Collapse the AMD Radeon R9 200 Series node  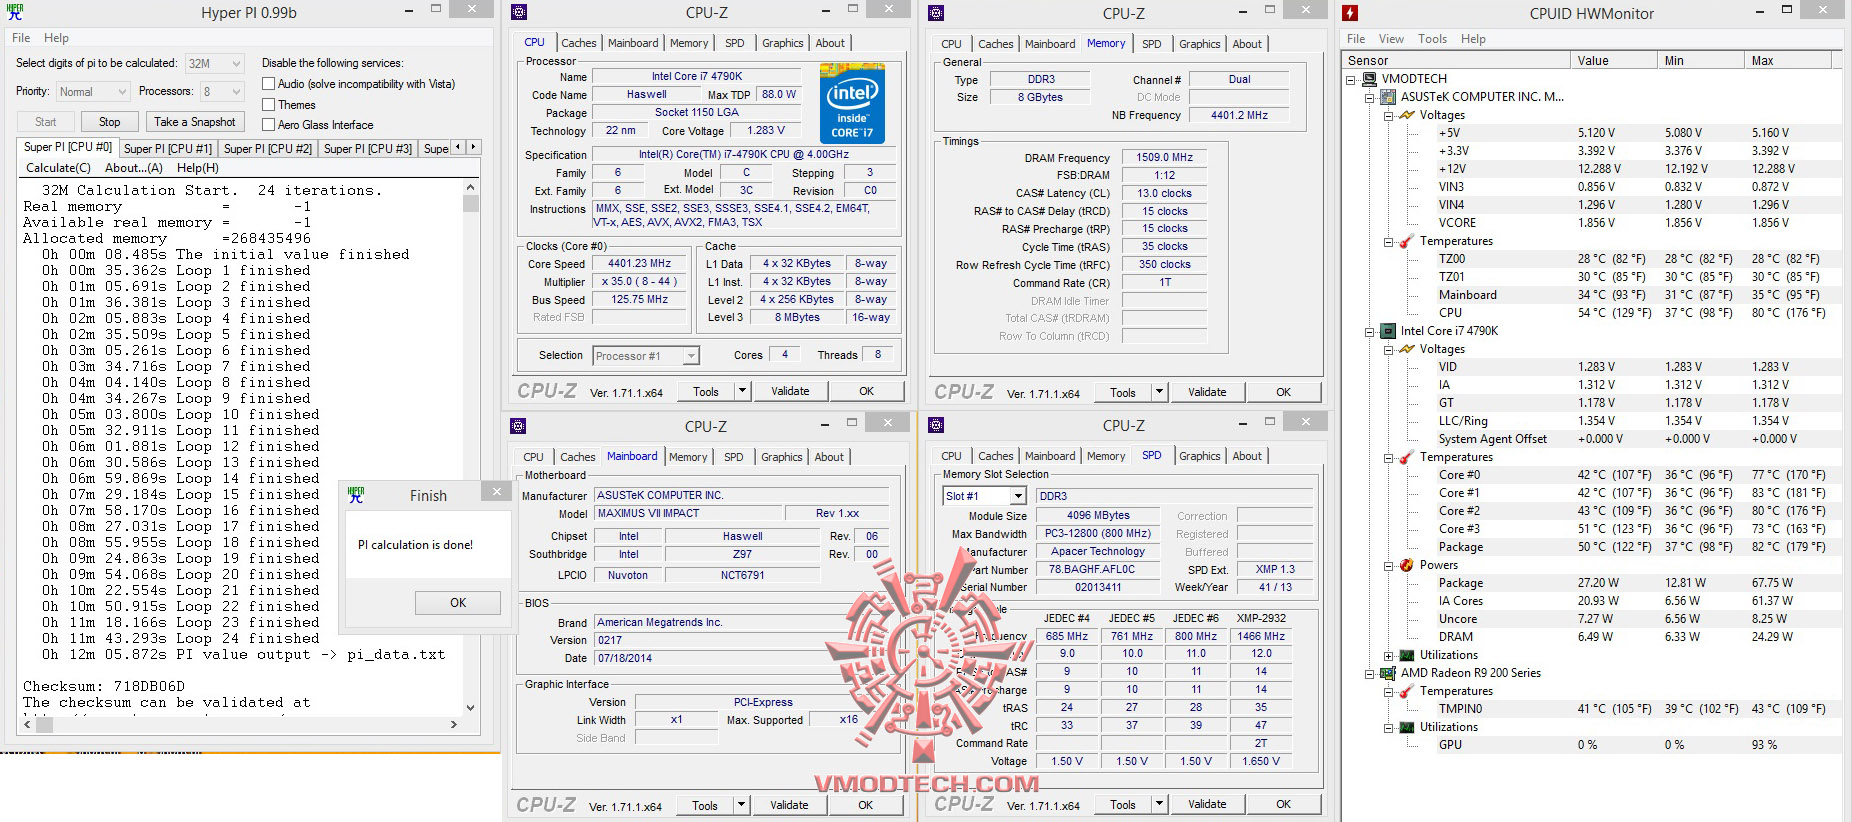1369,673
